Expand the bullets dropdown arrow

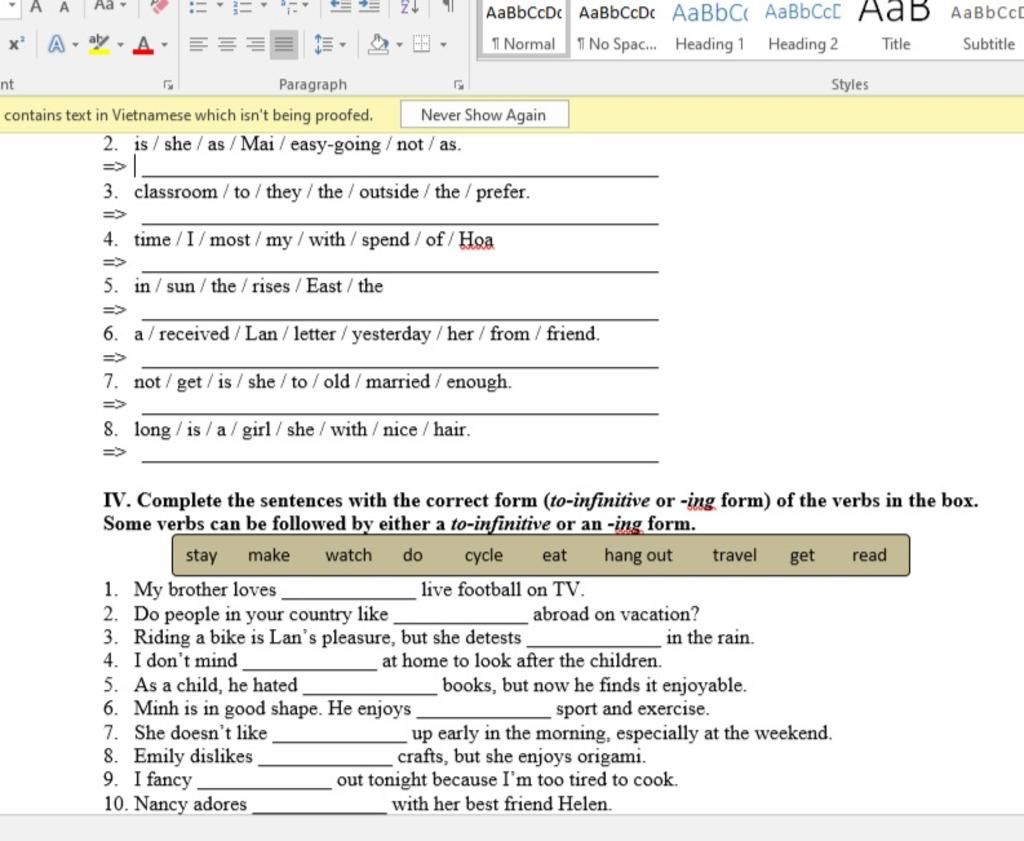point(219,5)
